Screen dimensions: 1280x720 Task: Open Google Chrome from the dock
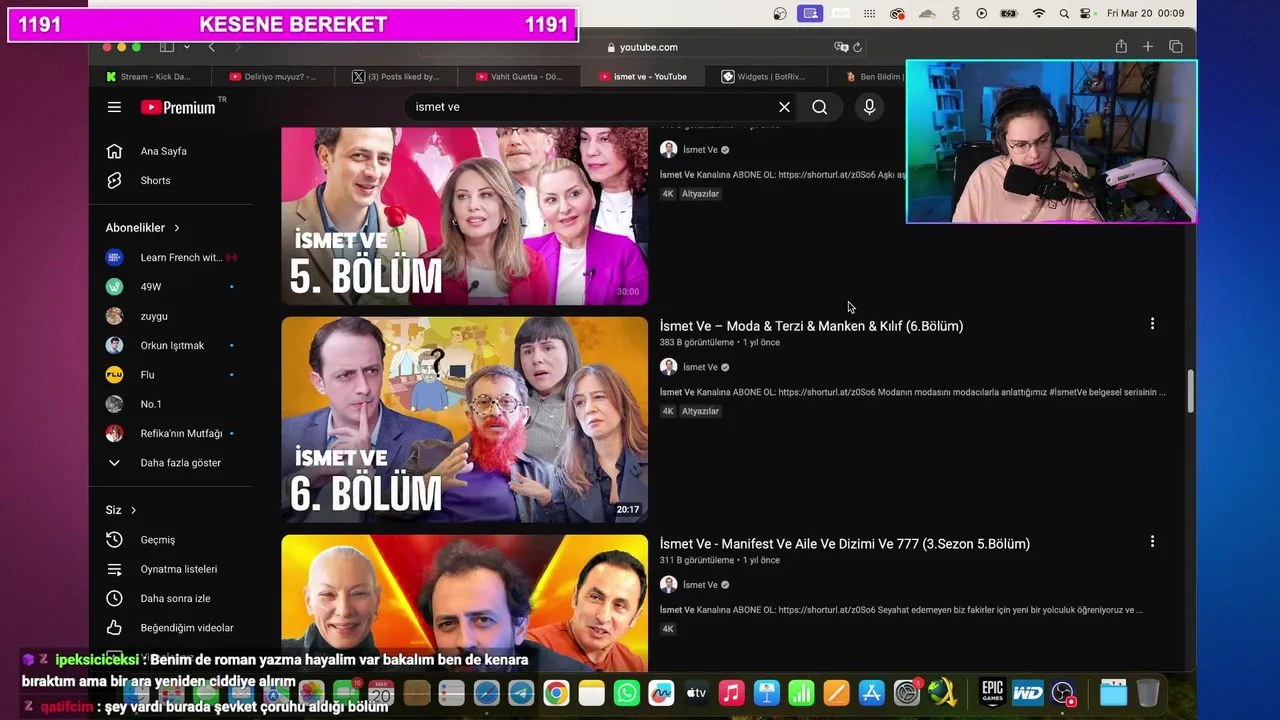click(x=557, y=692)
